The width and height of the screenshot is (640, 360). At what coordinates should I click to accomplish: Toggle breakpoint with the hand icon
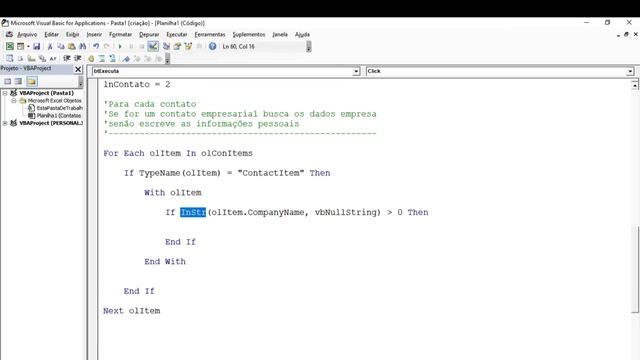pos(91,59)
